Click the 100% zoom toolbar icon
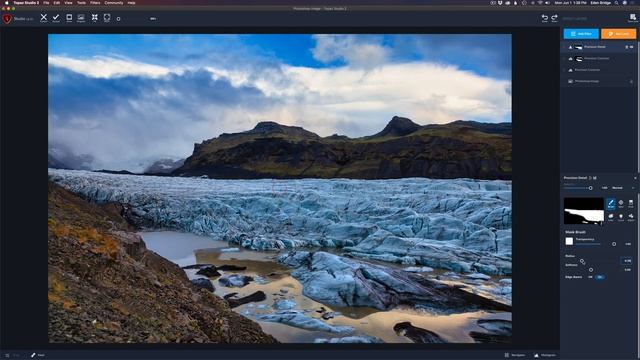Viewport: 640px width, 360px height. tap(107, 18)
